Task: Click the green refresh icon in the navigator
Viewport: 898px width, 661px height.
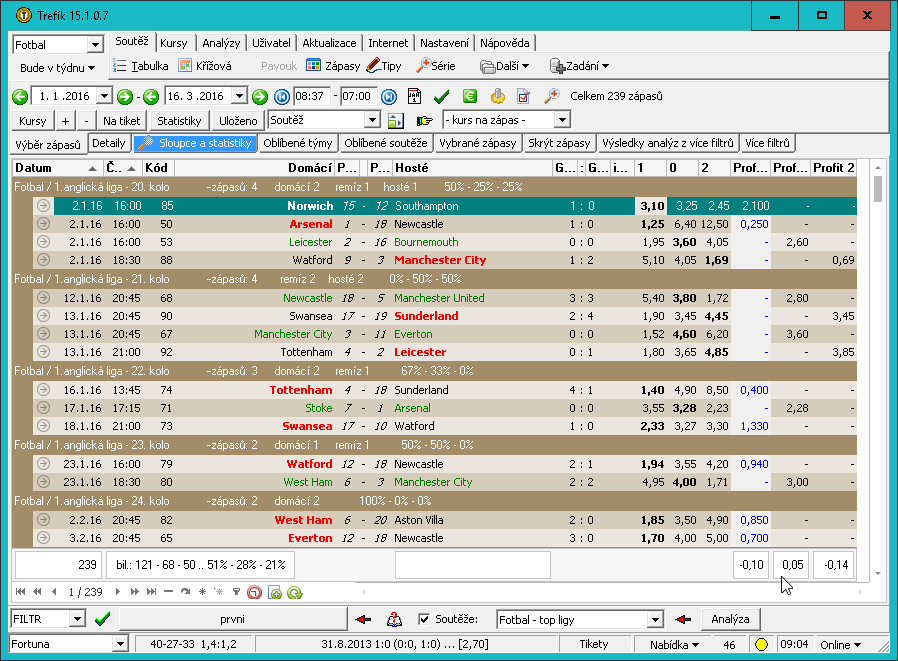Action: 295,592
